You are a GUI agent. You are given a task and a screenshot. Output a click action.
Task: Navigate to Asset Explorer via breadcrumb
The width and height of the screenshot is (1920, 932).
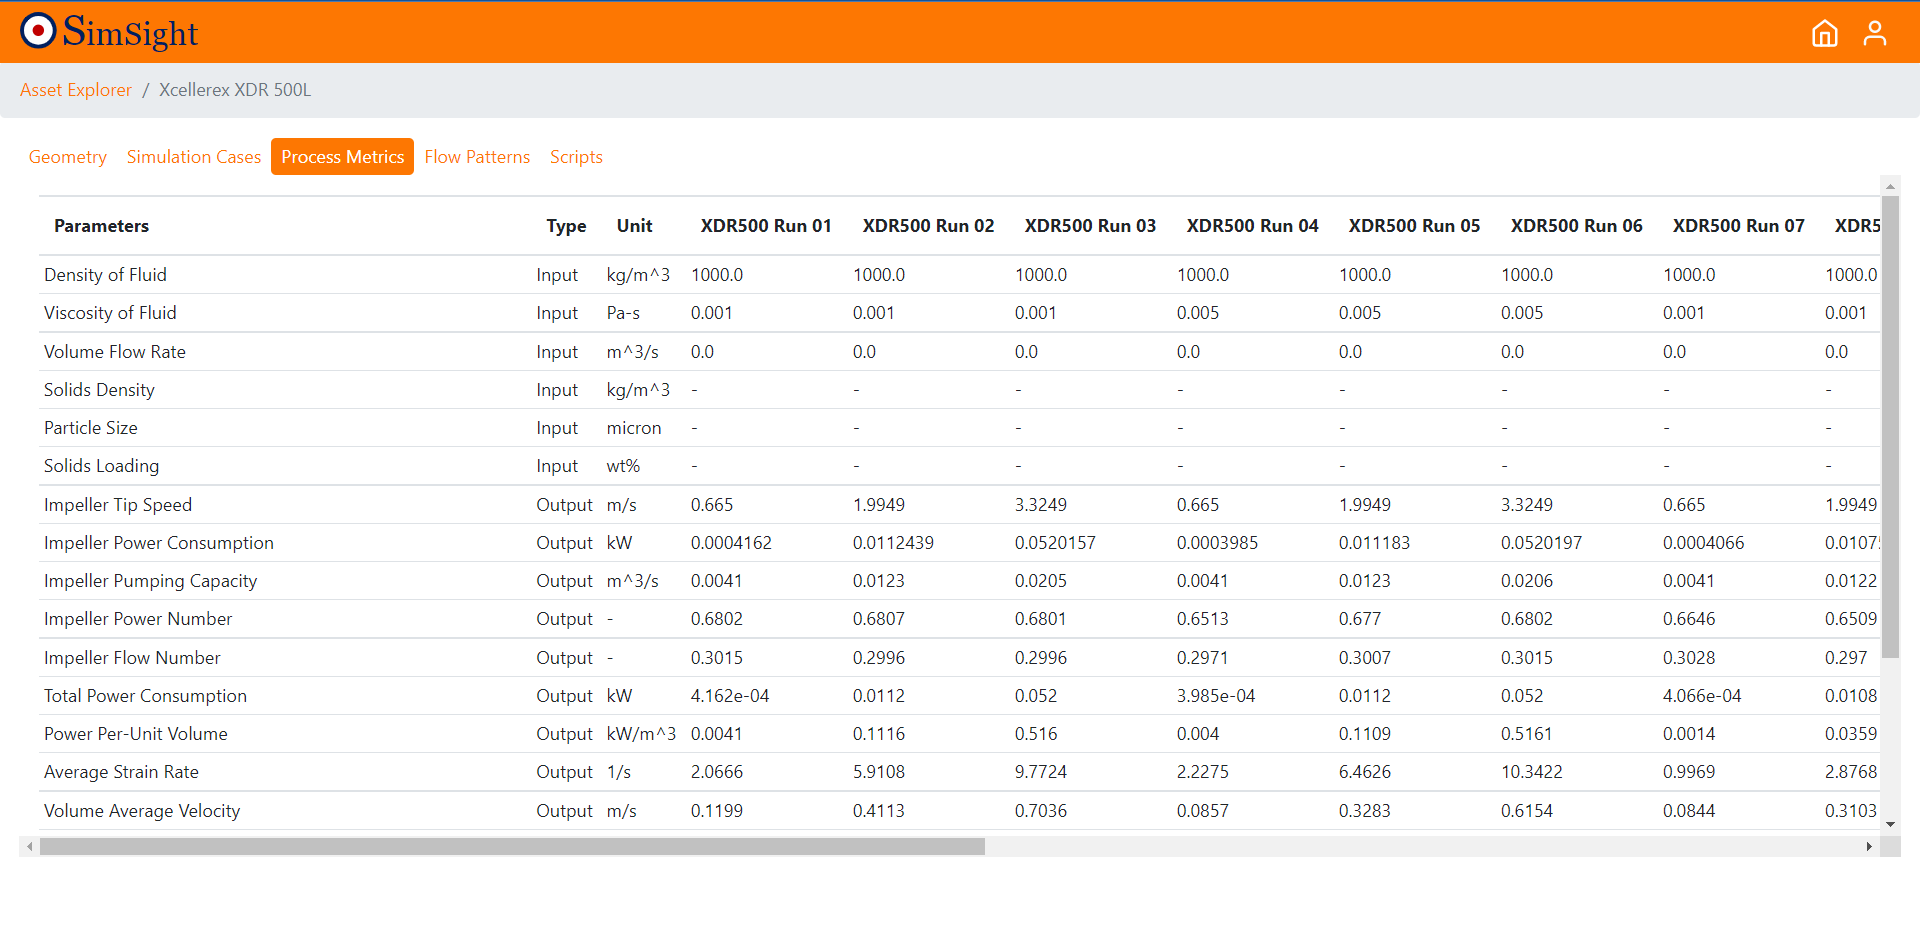[75, 89]
